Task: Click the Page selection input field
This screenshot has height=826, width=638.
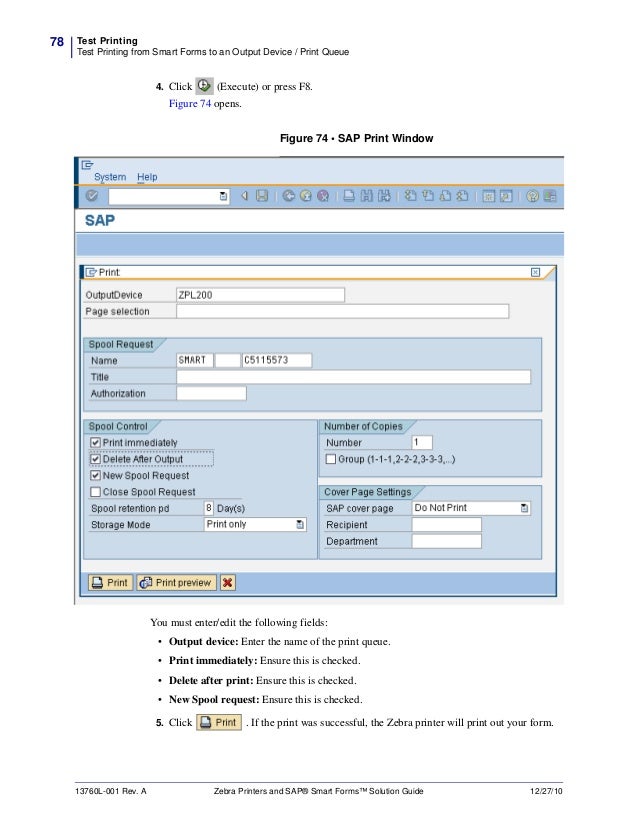Action: point(342,311)
